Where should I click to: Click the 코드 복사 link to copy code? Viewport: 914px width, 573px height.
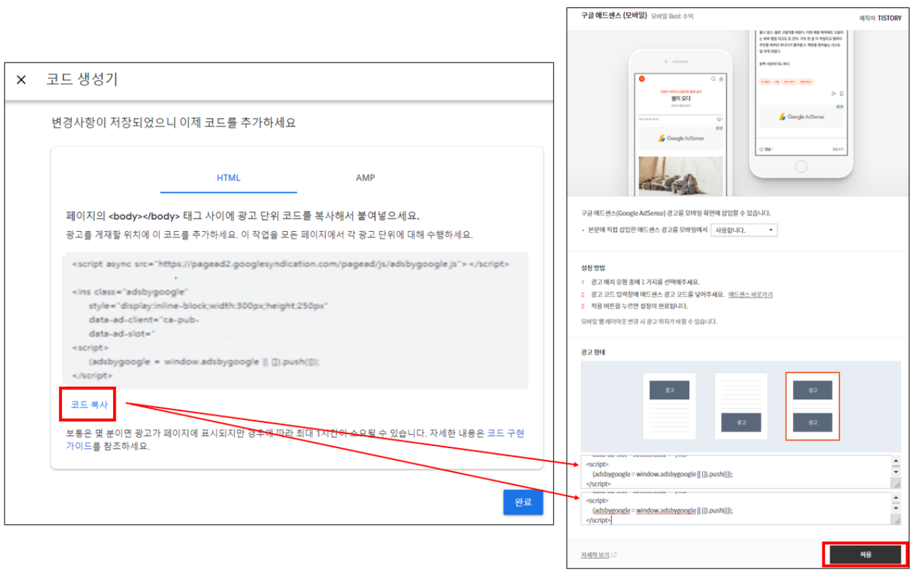pos(89,405)
